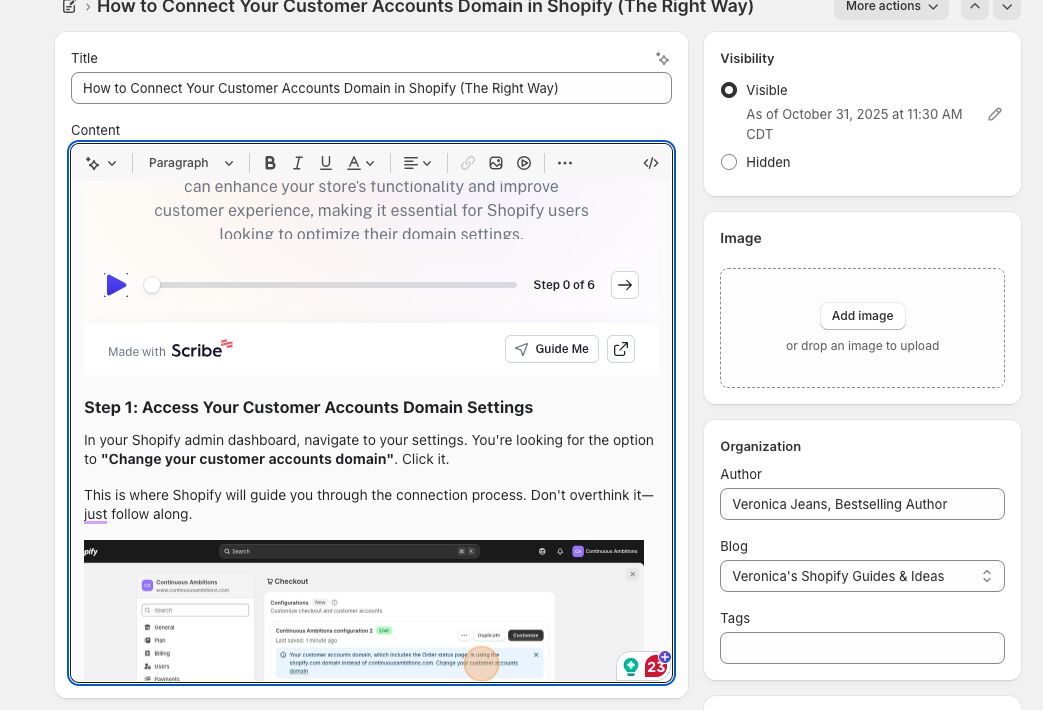Switch to HTML code view

click(x=651, y=163)
